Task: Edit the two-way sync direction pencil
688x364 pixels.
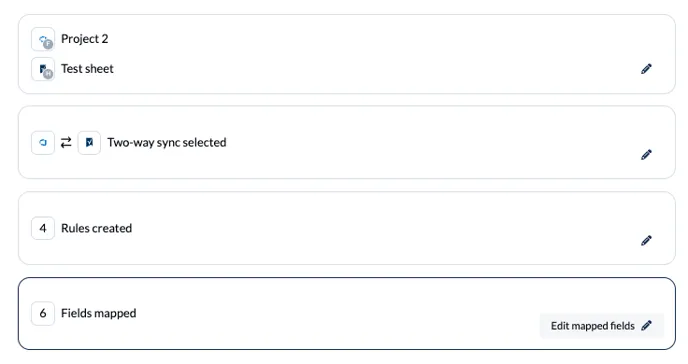Action: coord(646,154)
